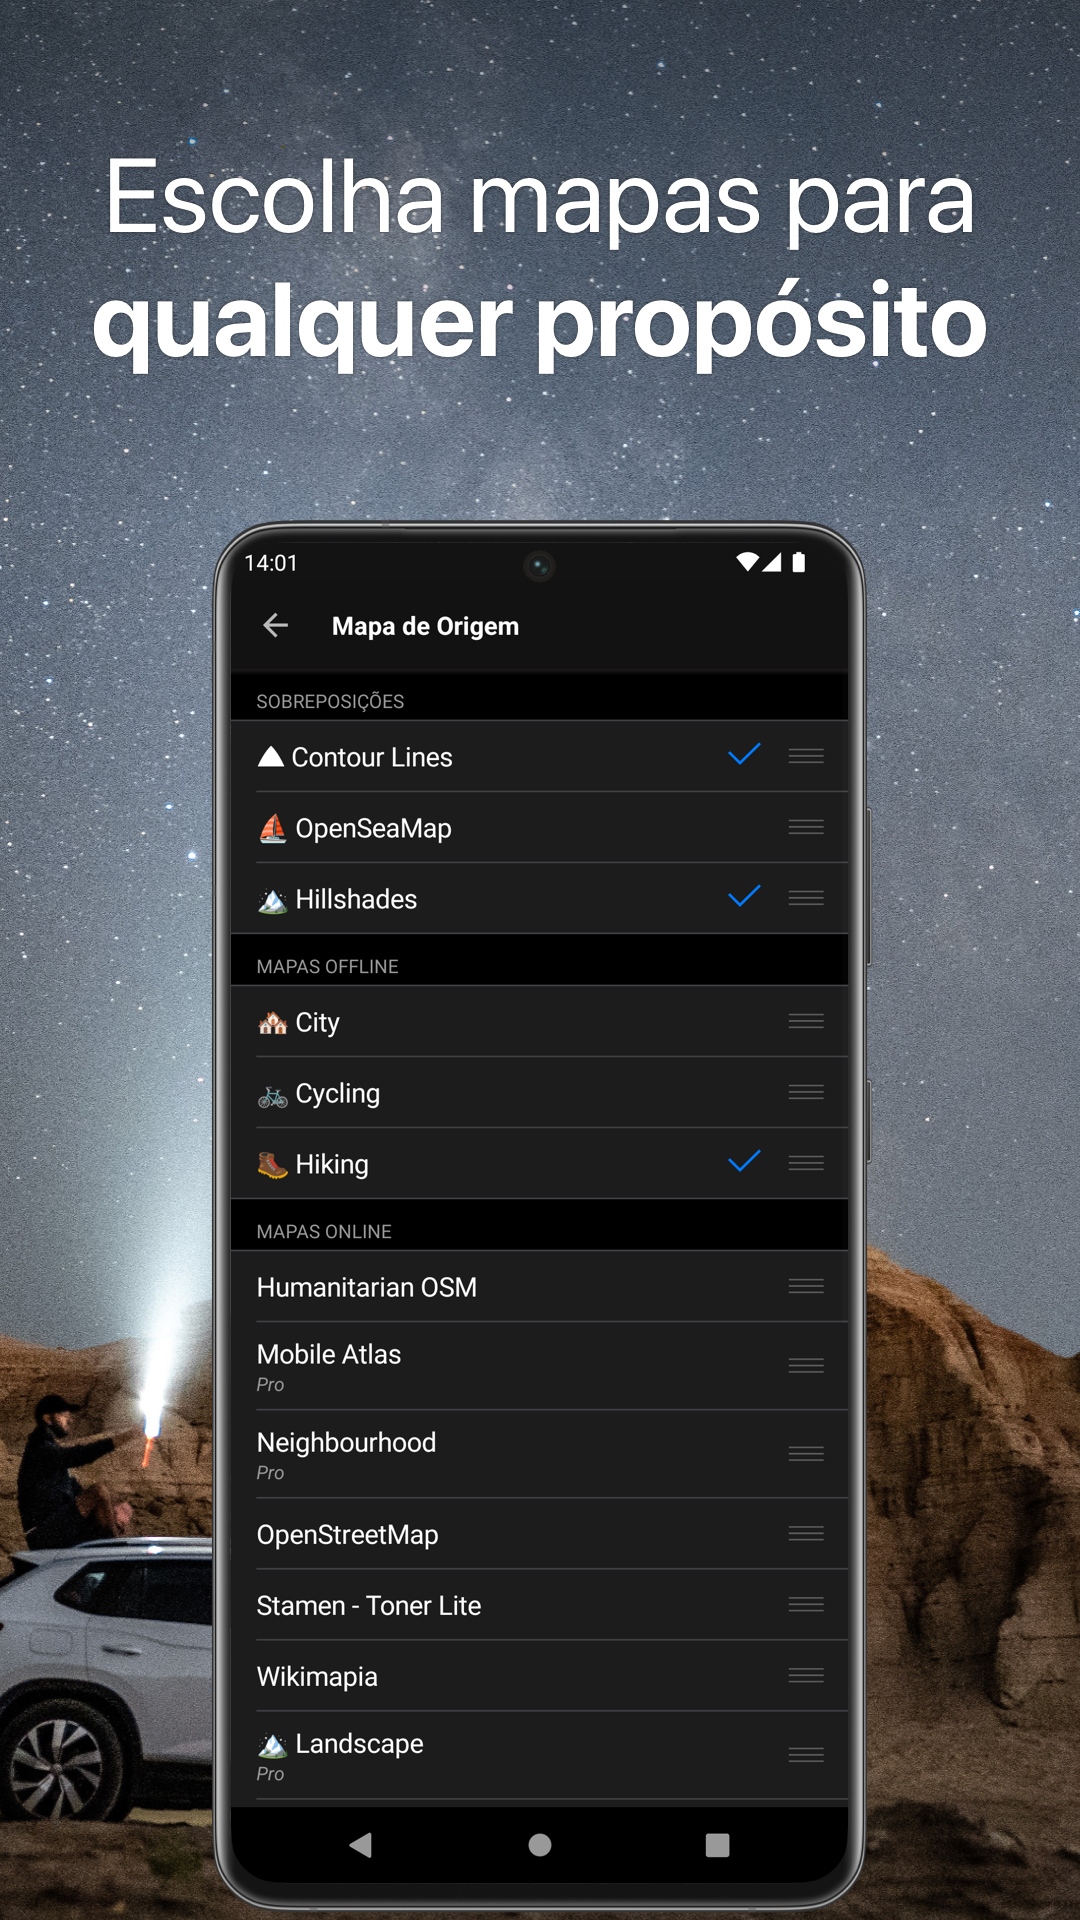Choose the Landscape Pro map
Screen dimensions: 1080x1920
(x=539, y=1756)
